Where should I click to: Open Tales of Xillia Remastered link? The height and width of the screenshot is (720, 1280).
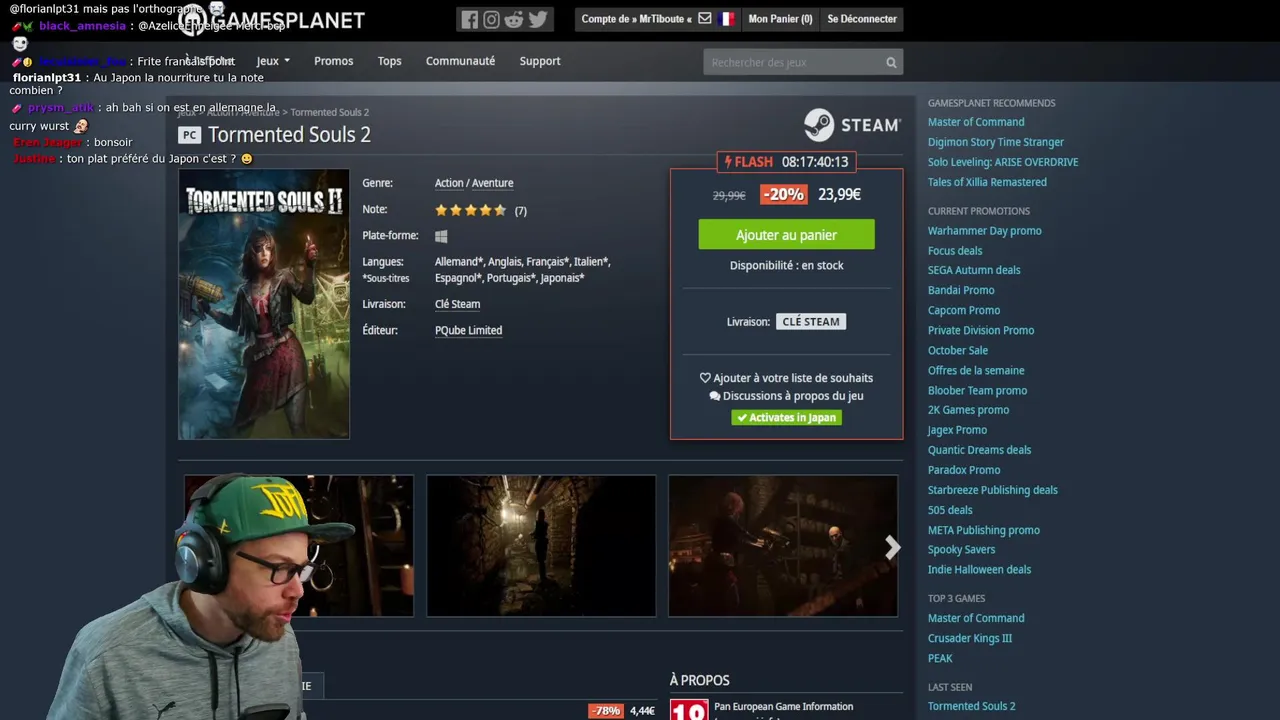tap(987, 182)
